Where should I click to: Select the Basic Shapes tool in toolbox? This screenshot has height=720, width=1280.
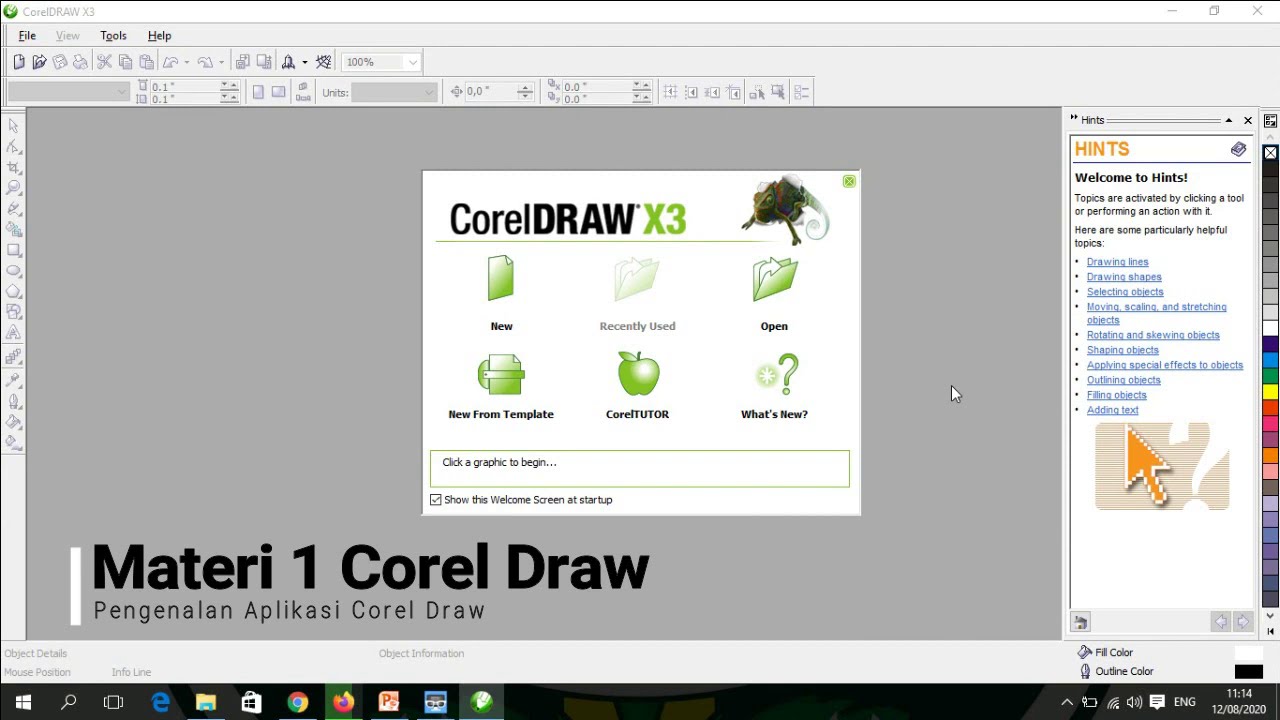(x=14, y=312)
